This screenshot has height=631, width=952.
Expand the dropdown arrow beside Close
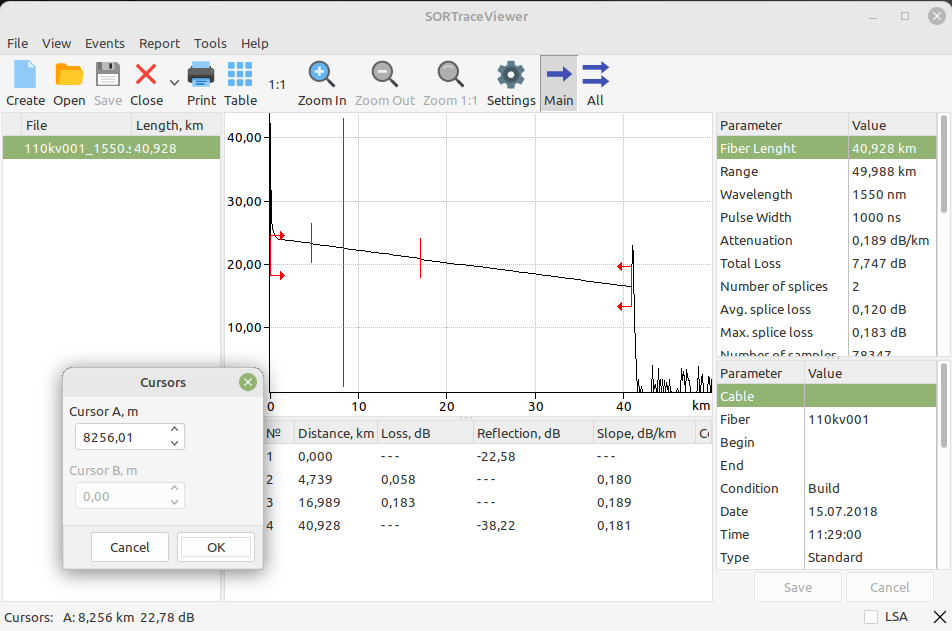point(174,83)
